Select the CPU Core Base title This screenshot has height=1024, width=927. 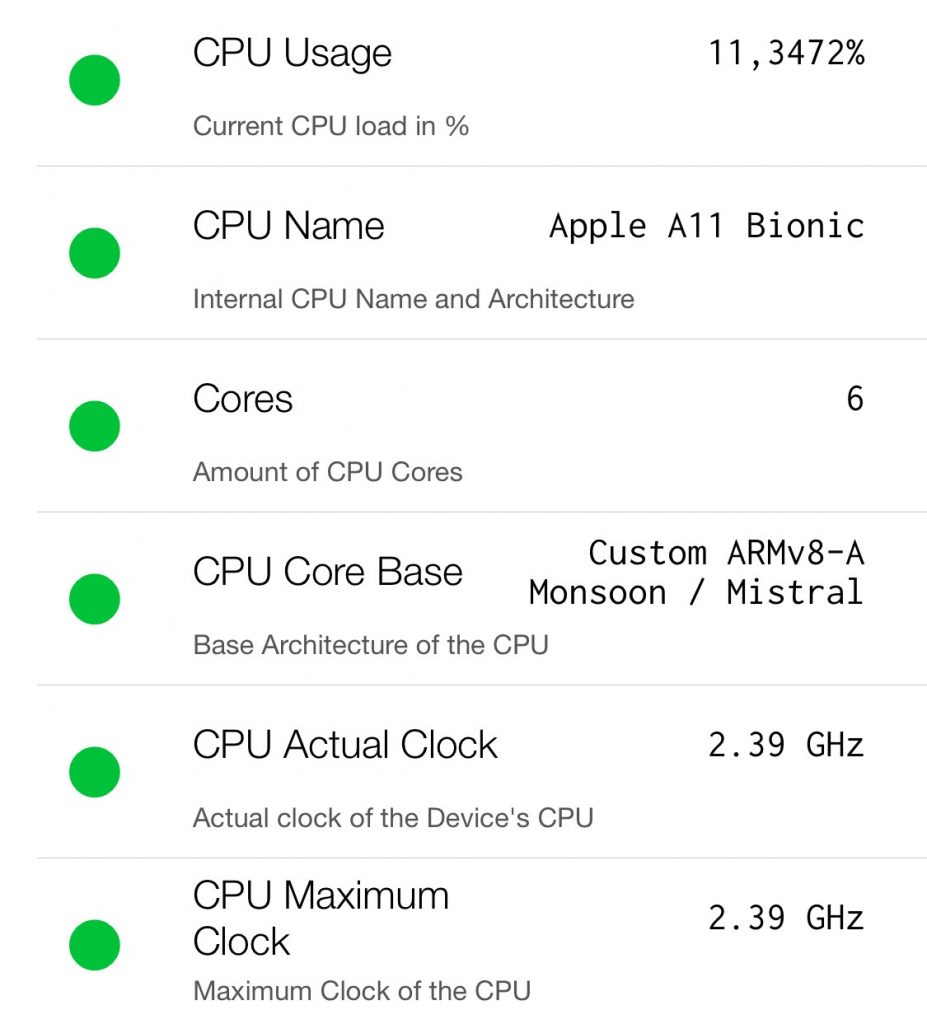click(x=327, y=572)
